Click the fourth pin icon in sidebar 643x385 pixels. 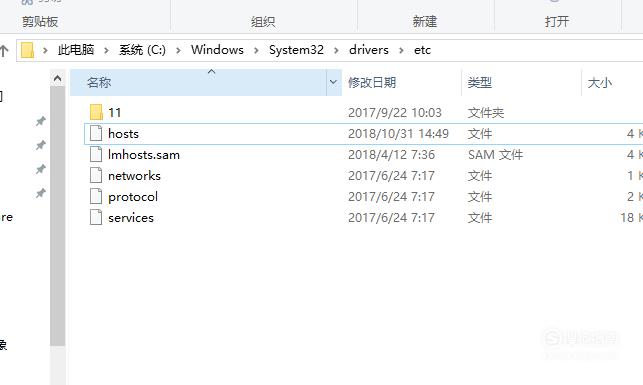click(x=40, y=193)
